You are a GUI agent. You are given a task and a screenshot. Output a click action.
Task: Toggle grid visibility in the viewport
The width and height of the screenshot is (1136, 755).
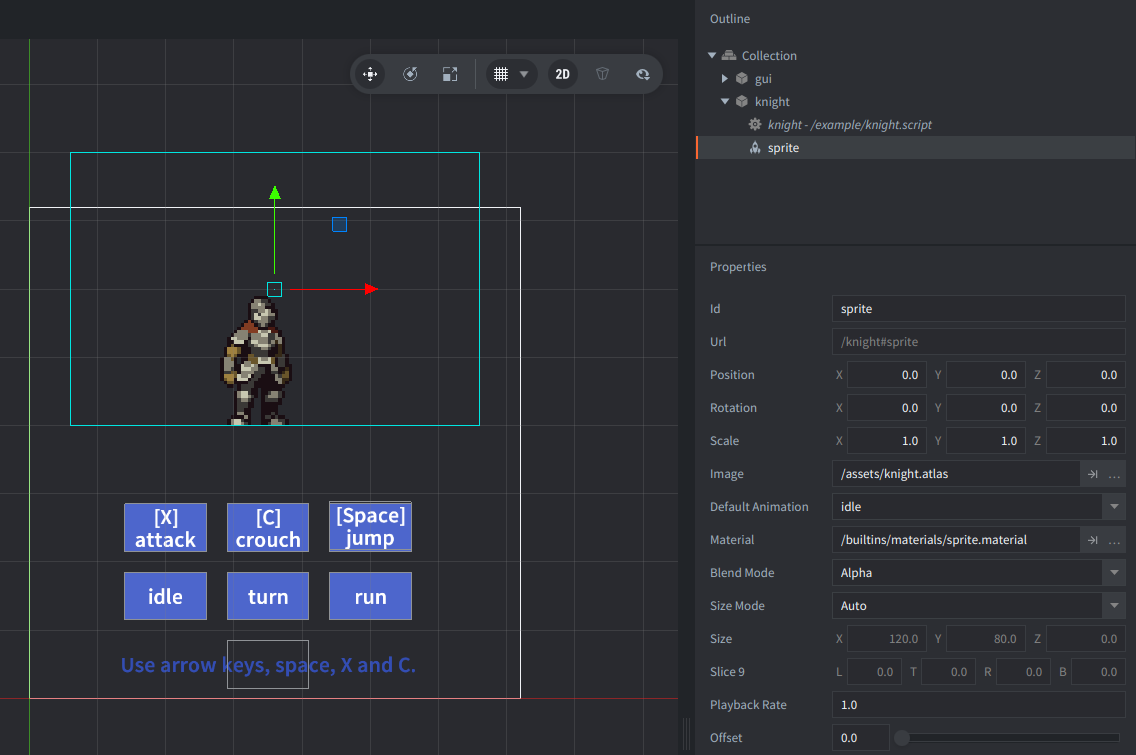[501, 74]
